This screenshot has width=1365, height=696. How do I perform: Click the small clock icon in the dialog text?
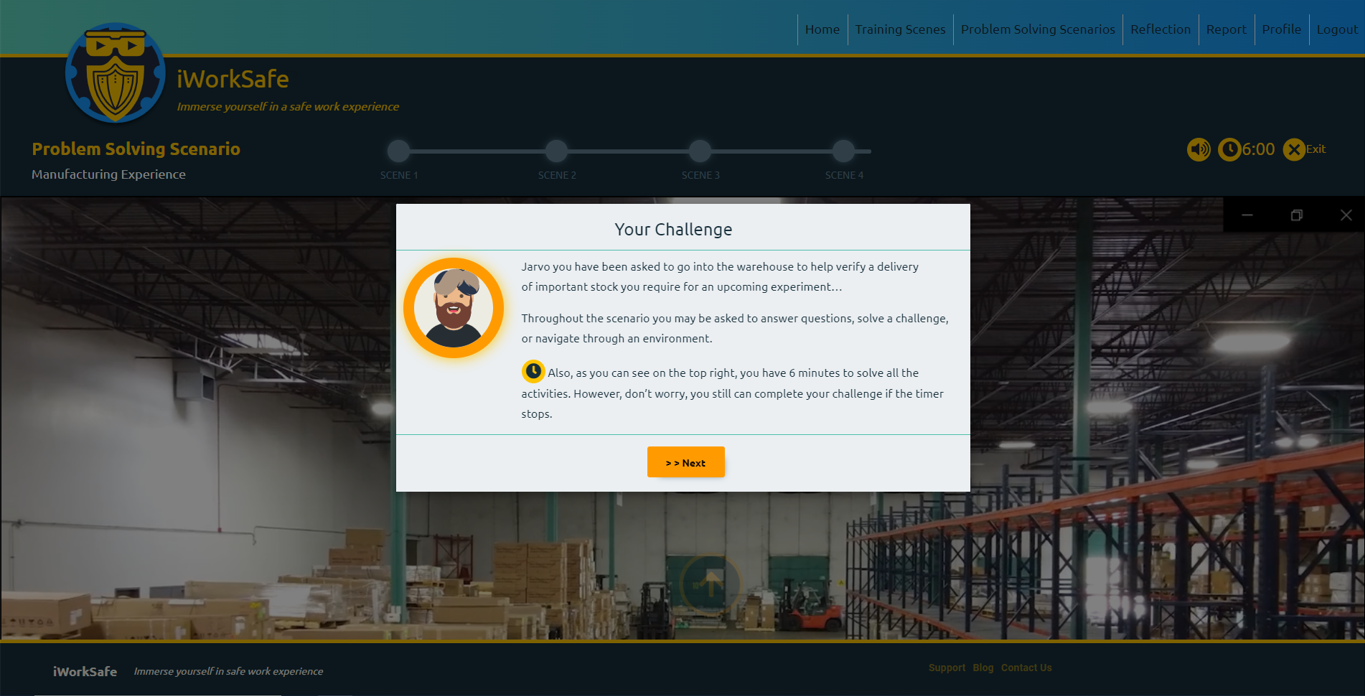pyautogui.click(x=533, y=372)
